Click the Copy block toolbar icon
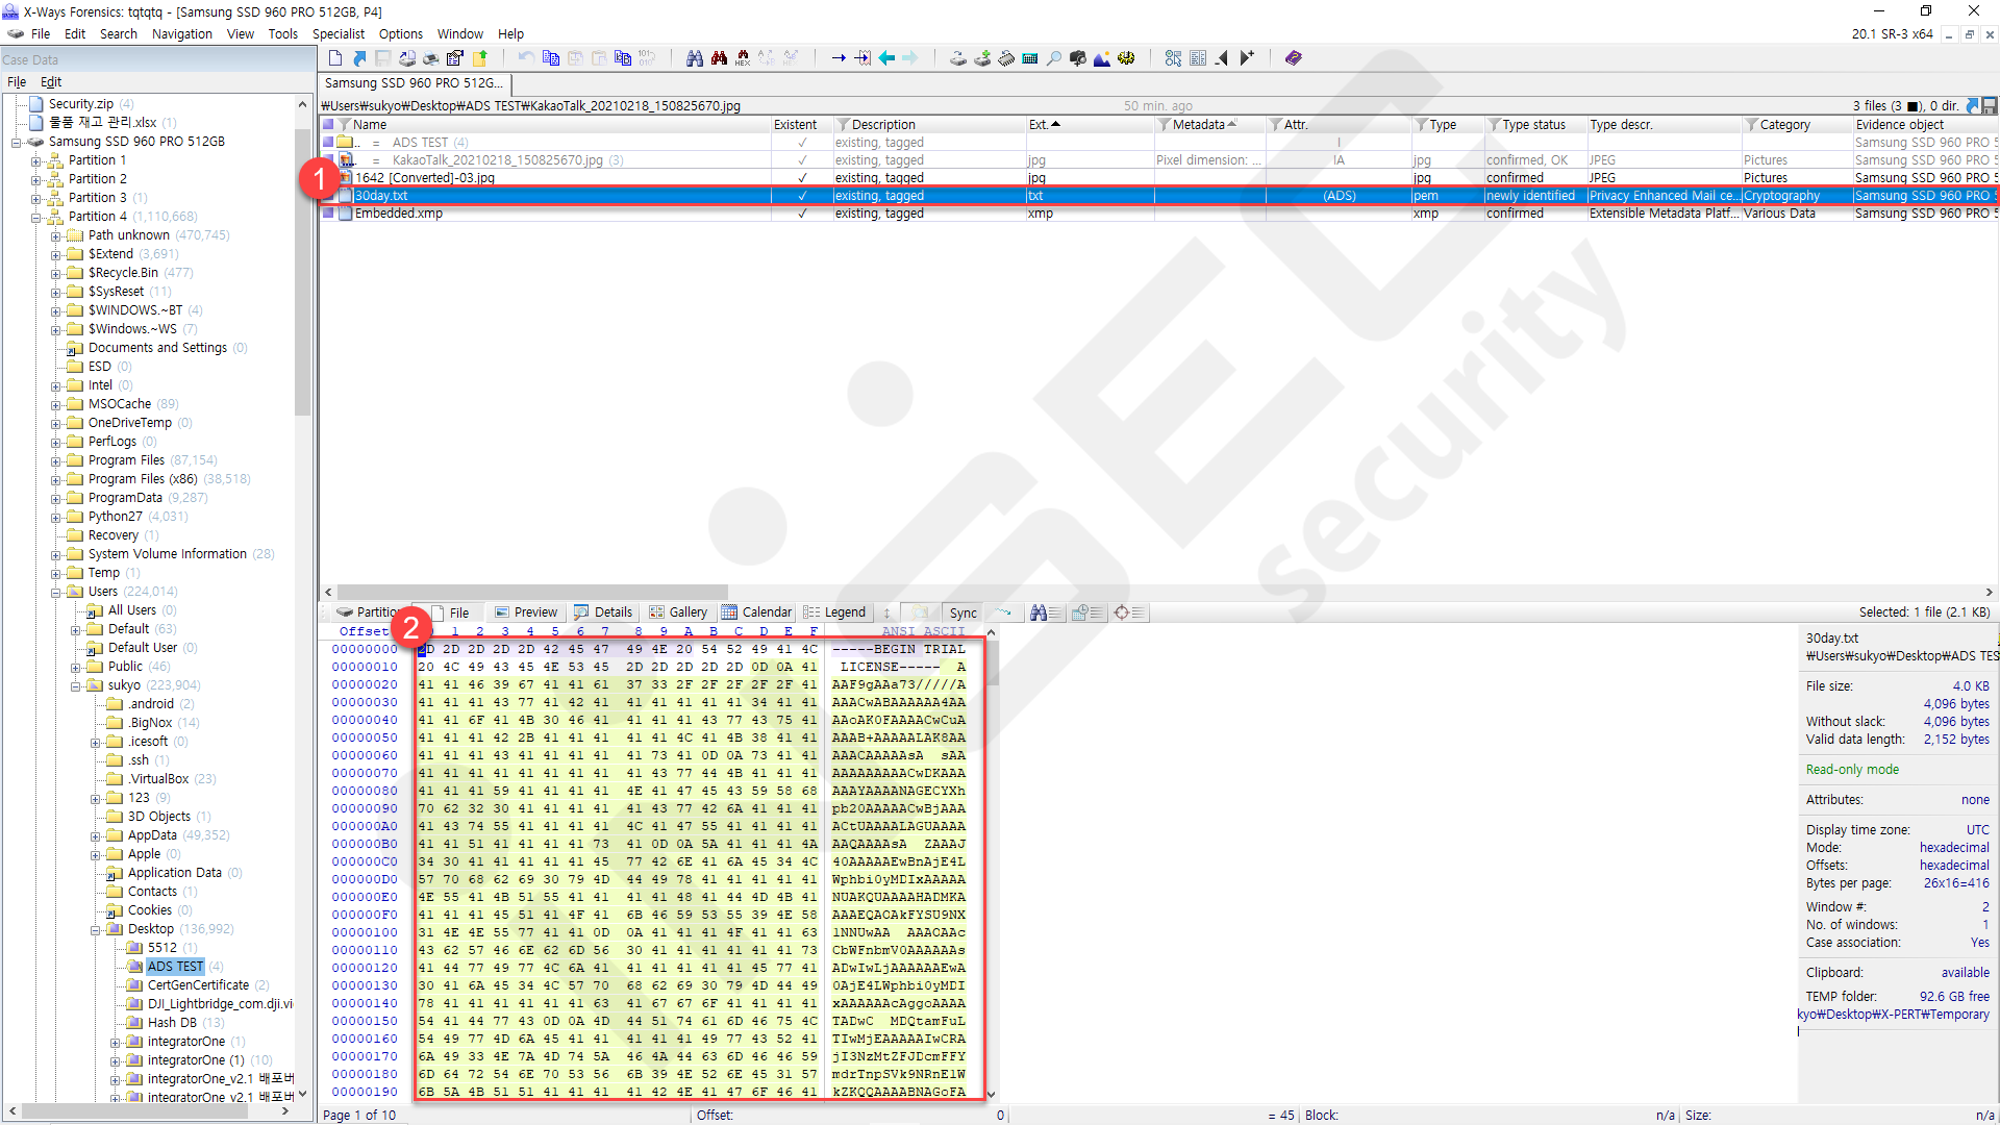The height and width of the screenshot is (1125, 2002). click(x=551, y=58)
